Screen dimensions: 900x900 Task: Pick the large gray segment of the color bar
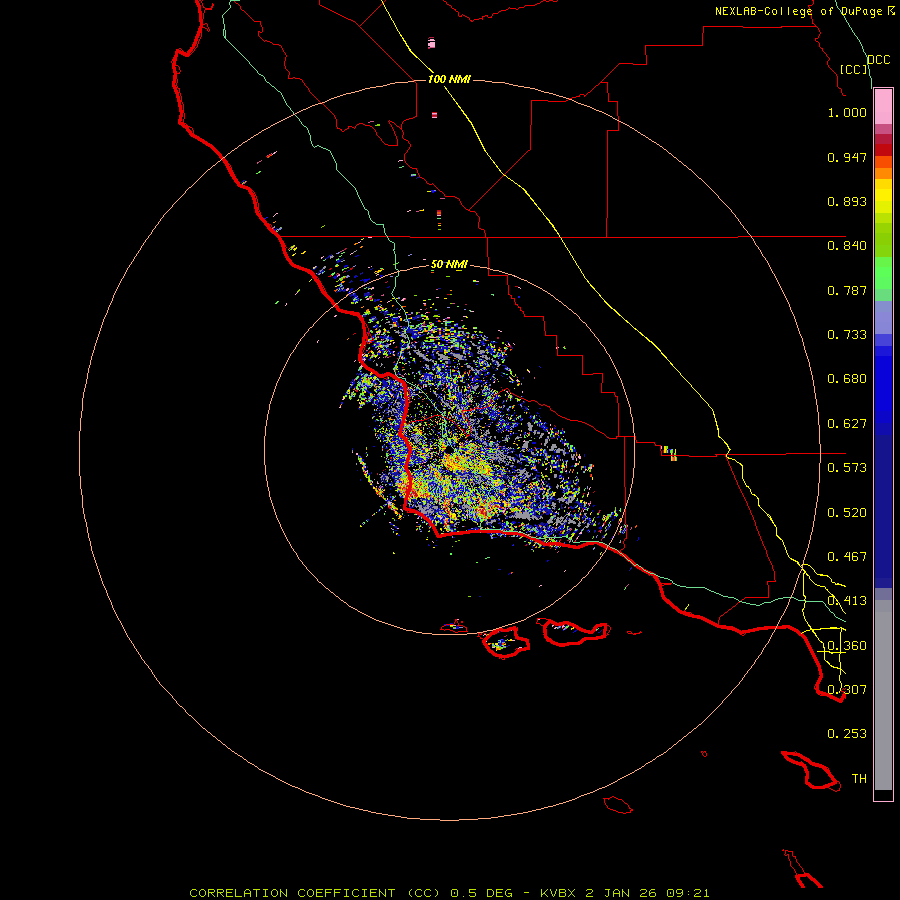click(x=883, y=695)
